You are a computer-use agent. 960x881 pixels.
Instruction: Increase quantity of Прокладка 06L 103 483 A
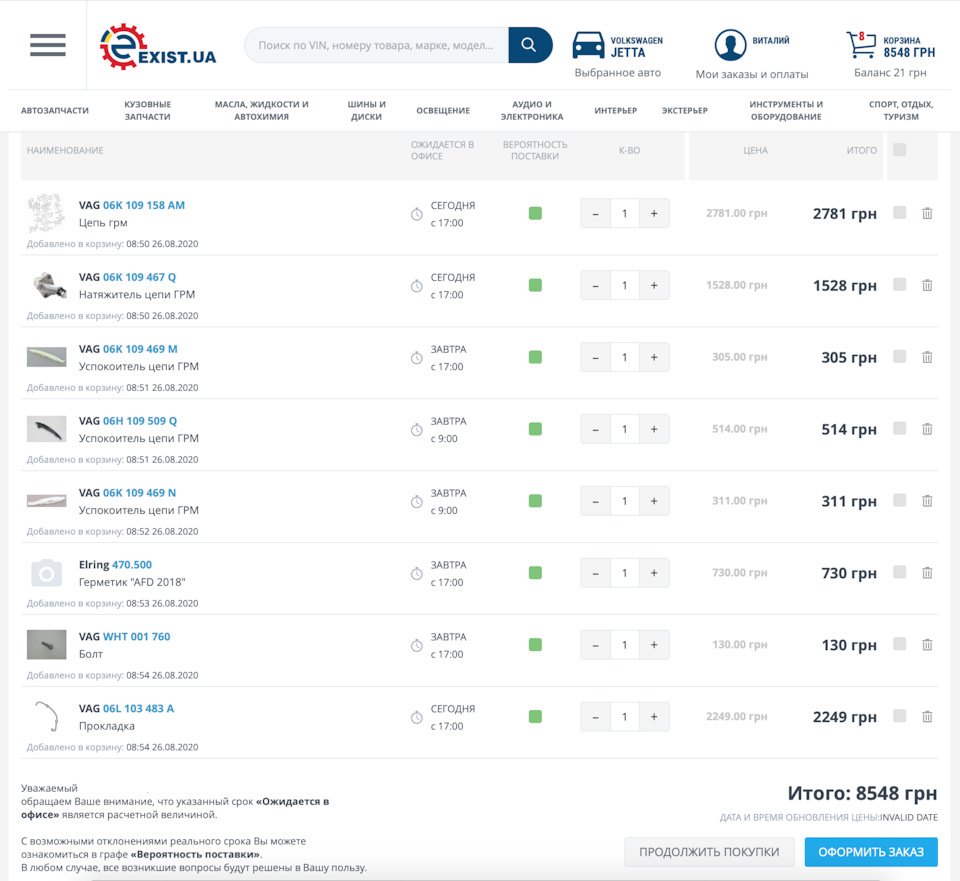pyautogui.click(x=654, y=717)
